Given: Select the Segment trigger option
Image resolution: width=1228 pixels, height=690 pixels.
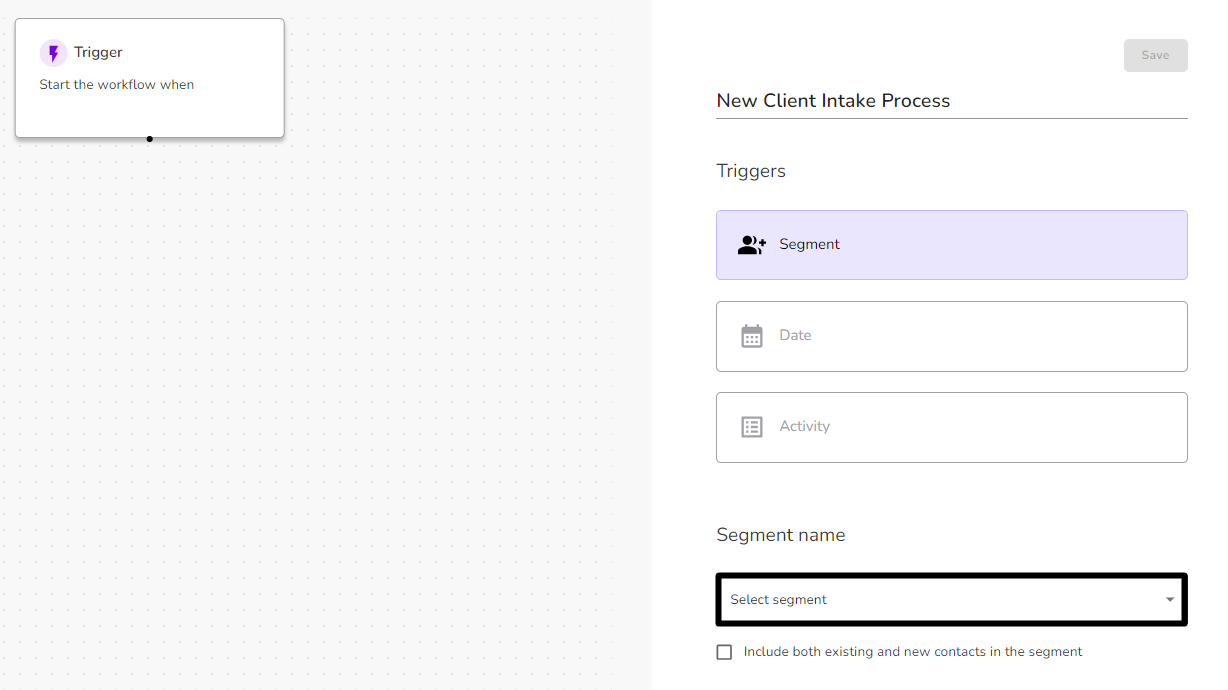Looking at the screenshot, I should coord(952,245).
